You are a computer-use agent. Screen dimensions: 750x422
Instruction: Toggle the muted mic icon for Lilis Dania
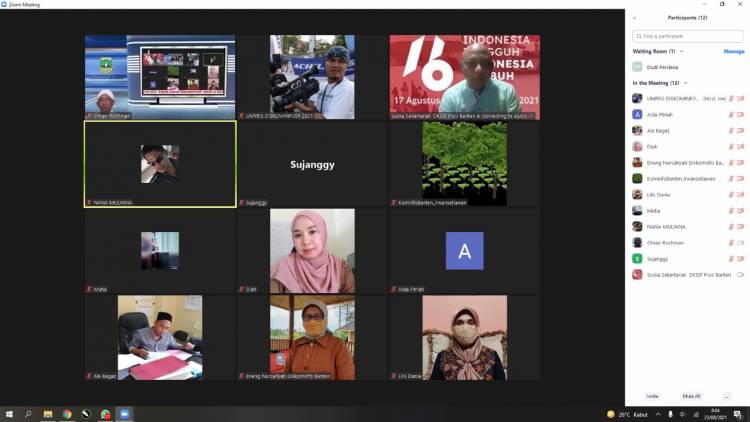click(x=731, y=195)
